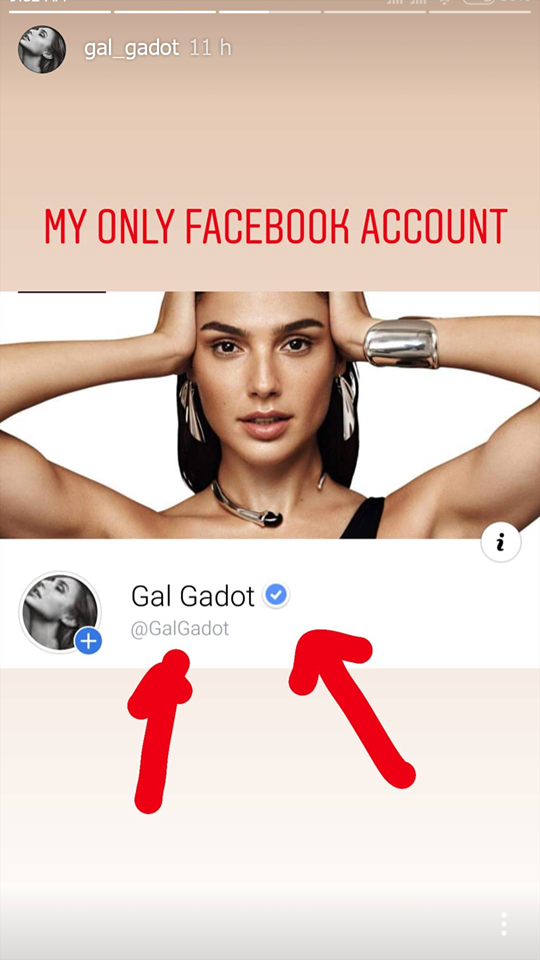The width and height of the screenshot is (540, 960).
Task: Tap the blue plus icon on the profile picture
Action: click(88, 641)
